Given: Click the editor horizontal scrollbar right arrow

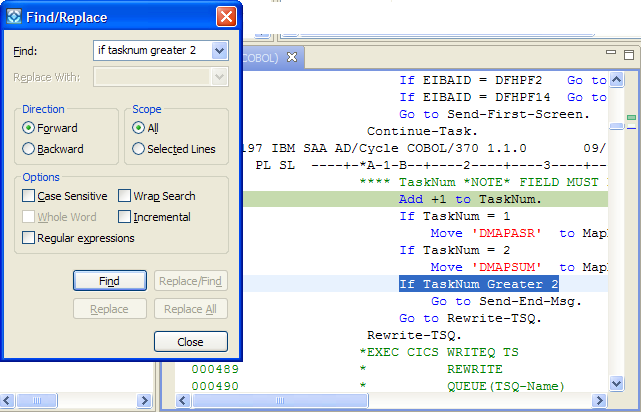Looking at the screenshot, I should click(601, 400).
